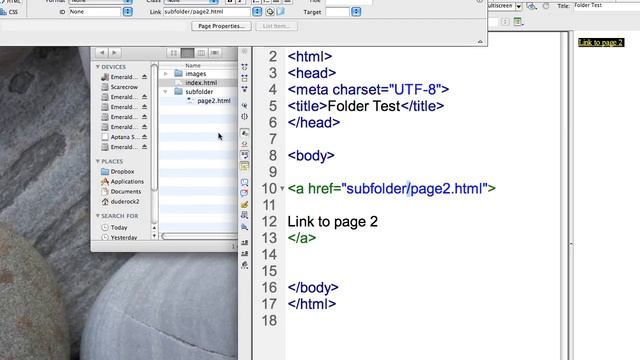Image resolution: width=640 pixels, height=360 pixels.
Task: Click Folder Test text on code line 5
Action: [364, 106]
